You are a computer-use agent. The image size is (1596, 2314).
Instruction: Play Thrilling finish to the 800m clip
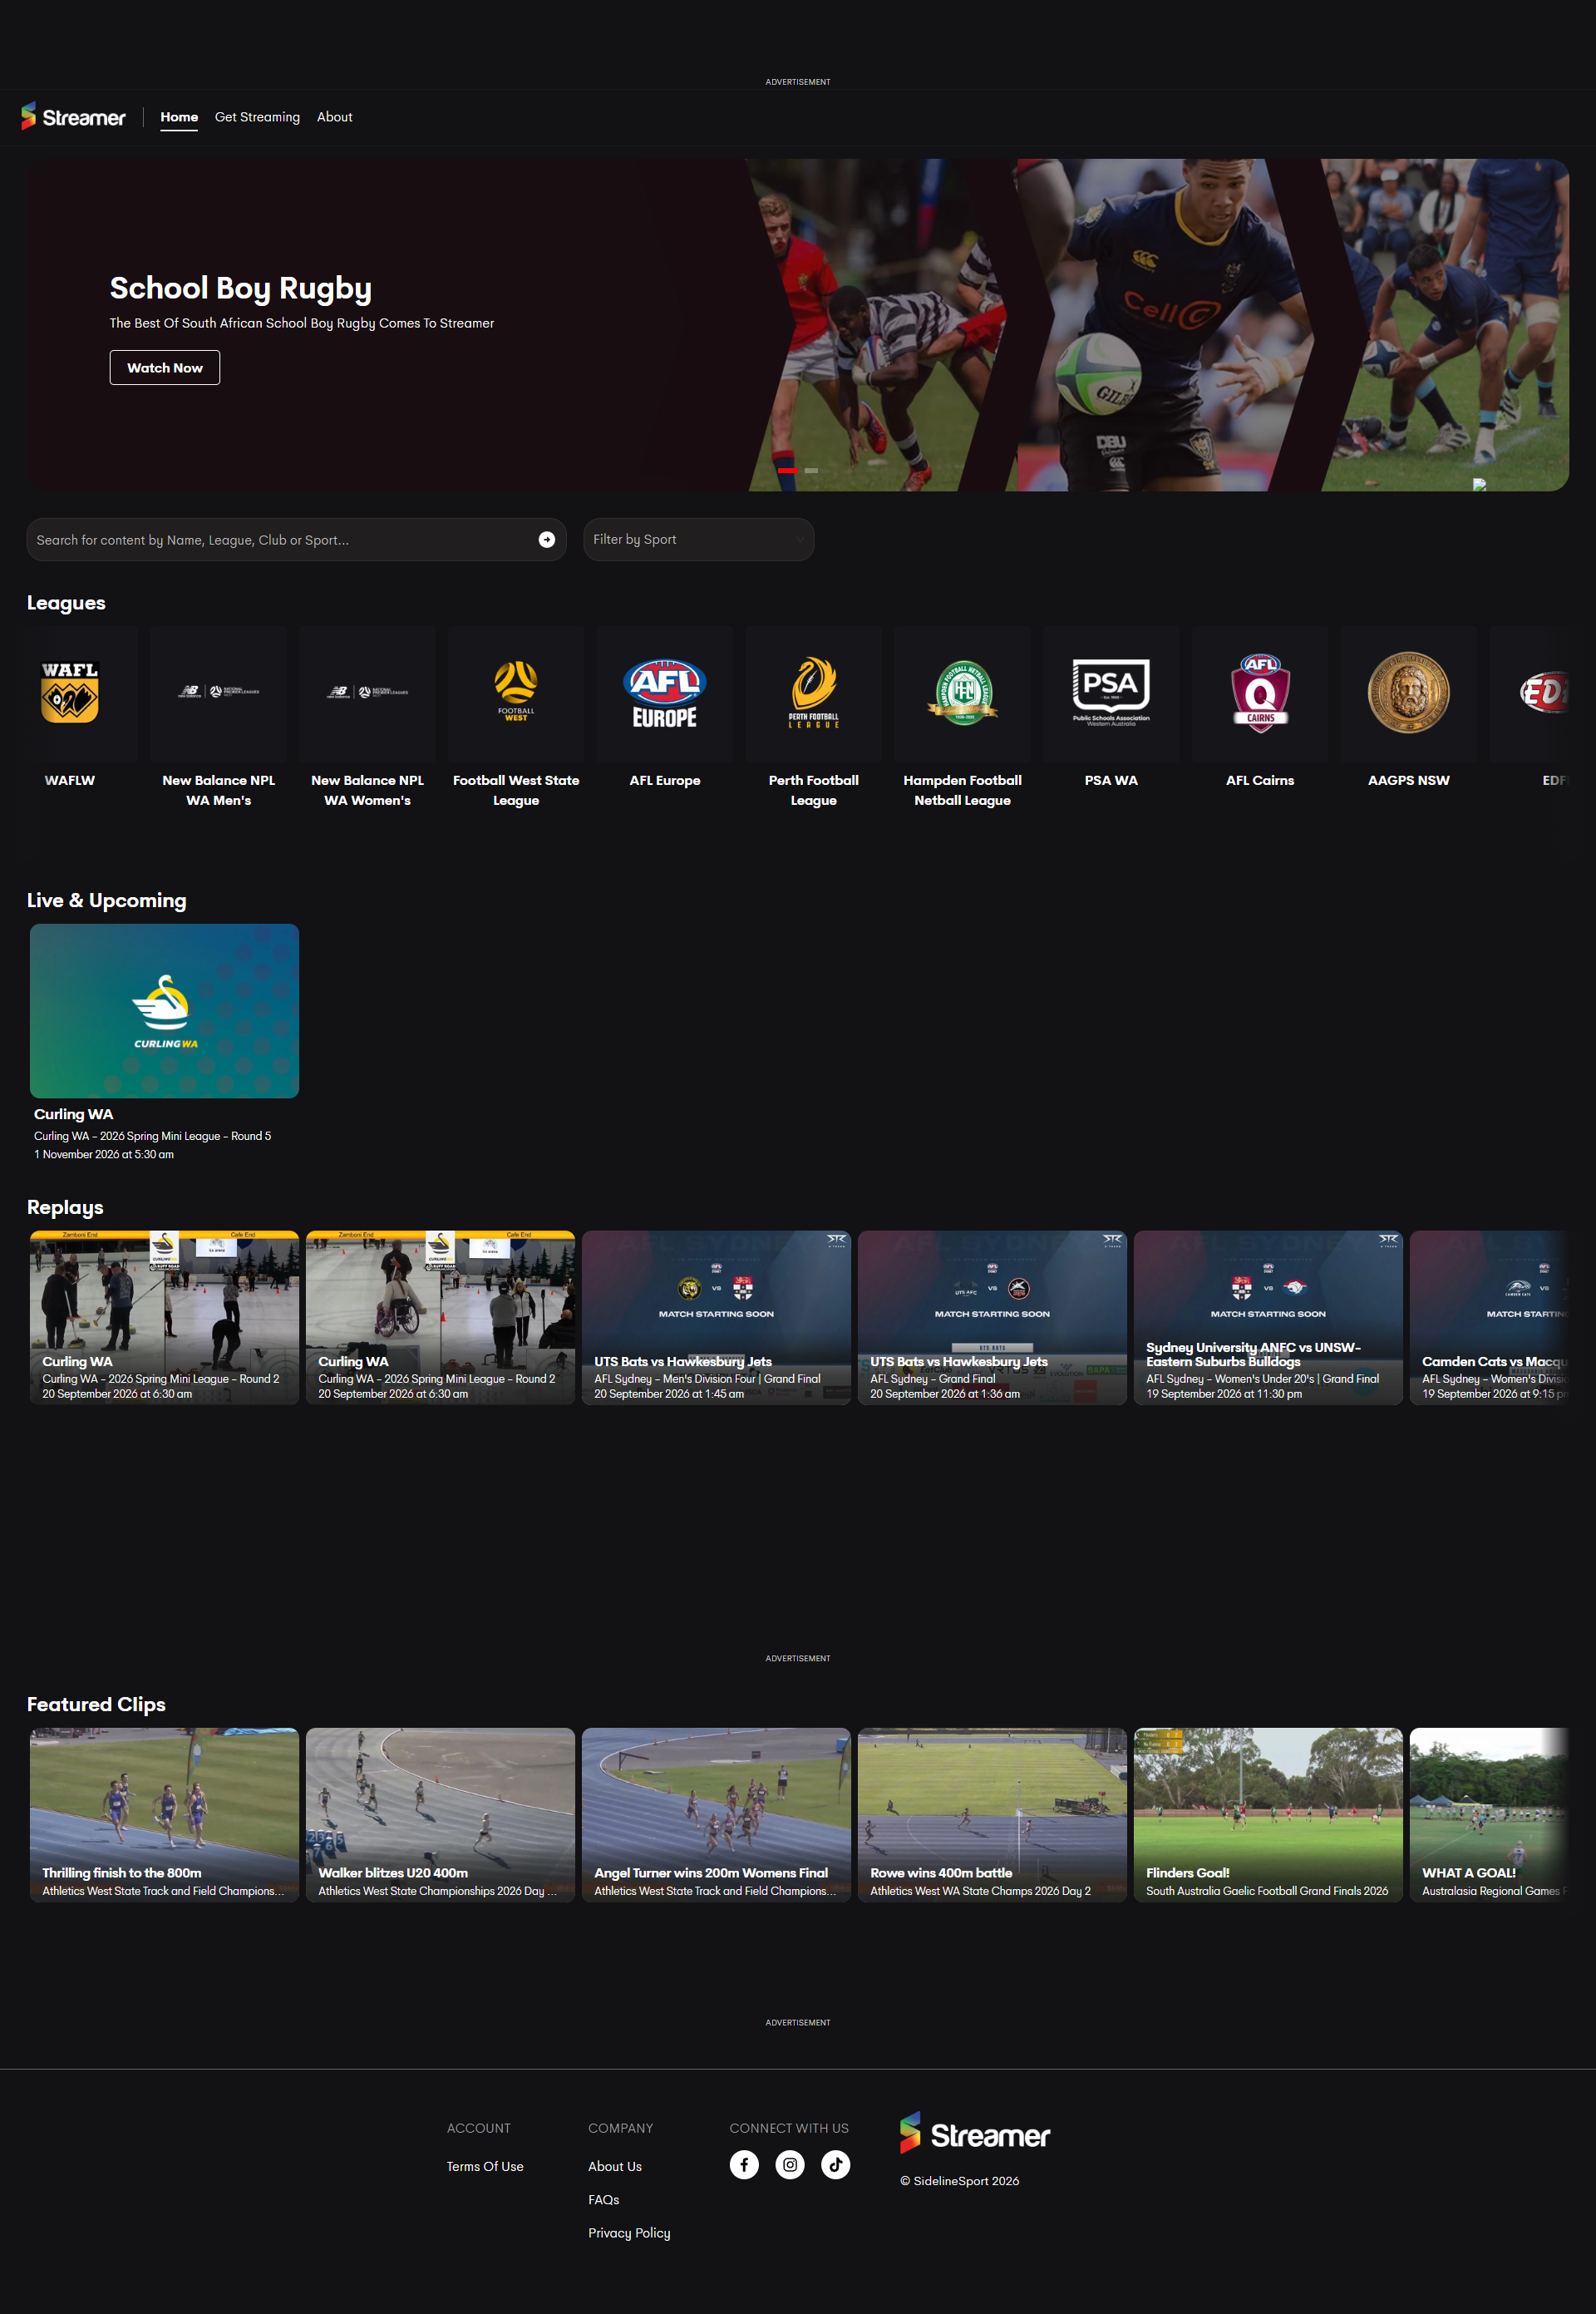click(x=164, y=1815)
